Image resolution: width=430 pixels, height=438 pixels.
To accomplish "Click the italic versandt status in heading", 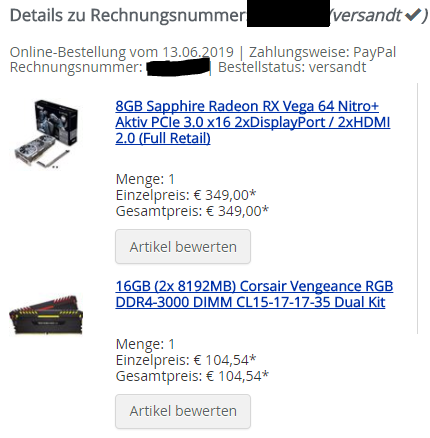I will click(367, 15).
